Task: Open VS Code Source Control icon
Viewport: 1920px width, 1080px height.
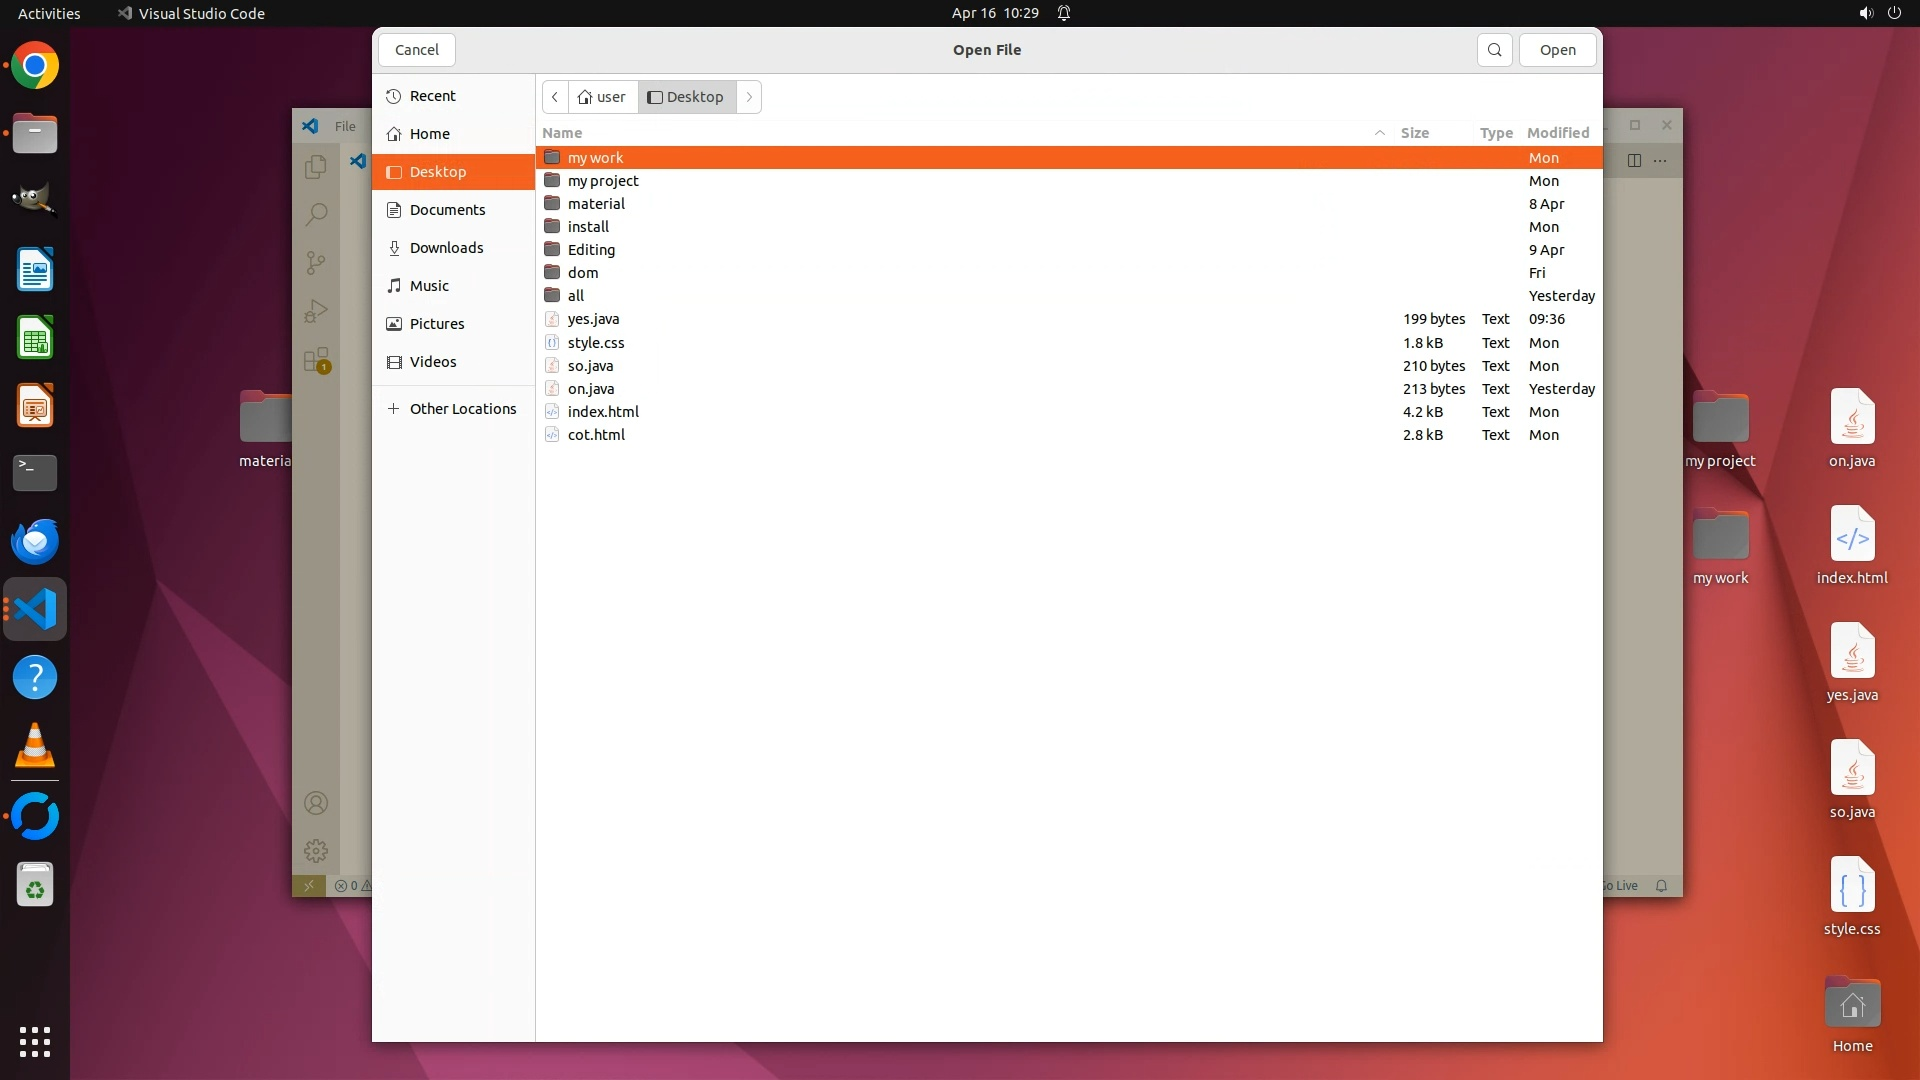Action: pyautogui.click(x=316, y=263)
